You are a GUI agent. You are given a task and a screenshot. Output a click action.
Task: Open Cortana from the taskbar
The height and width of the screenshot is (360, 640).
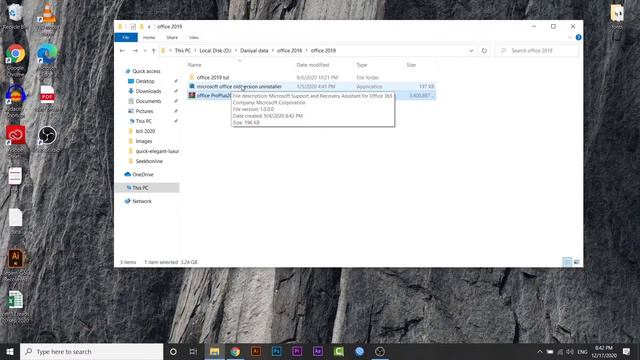tap(173, 351)
